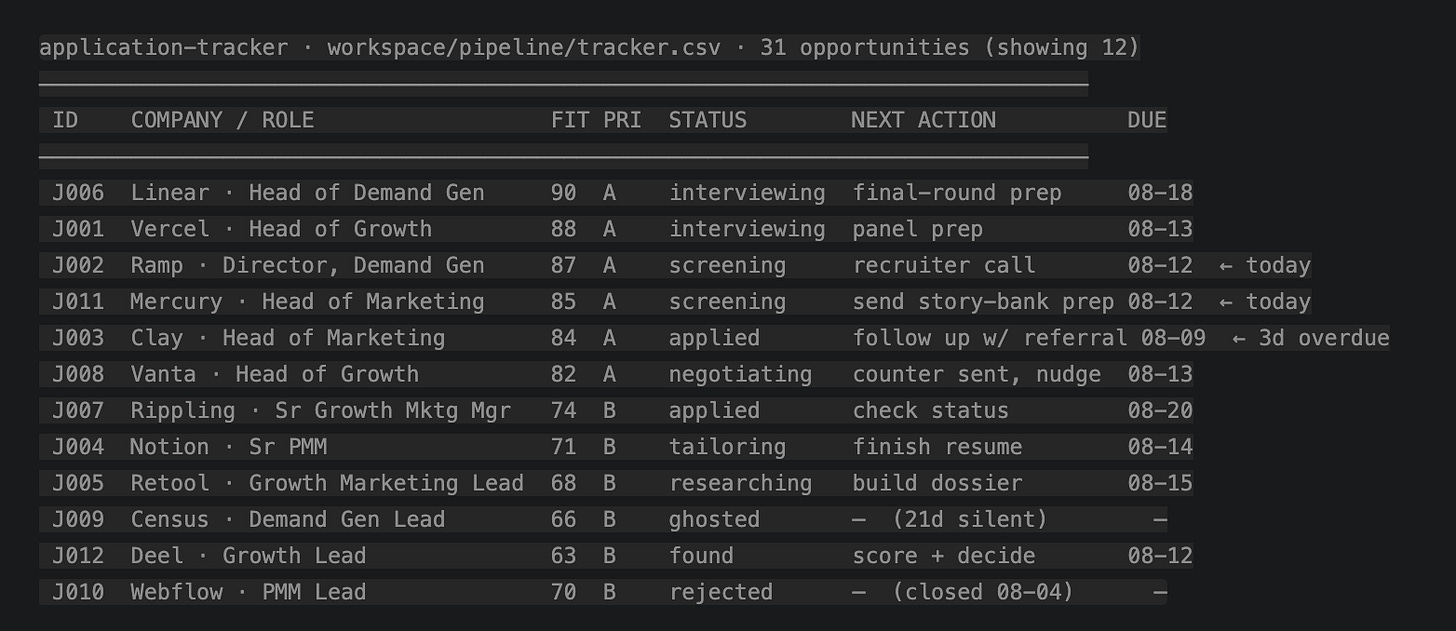Select row J006 Linear Head of Demand Gen

(616, 193)
